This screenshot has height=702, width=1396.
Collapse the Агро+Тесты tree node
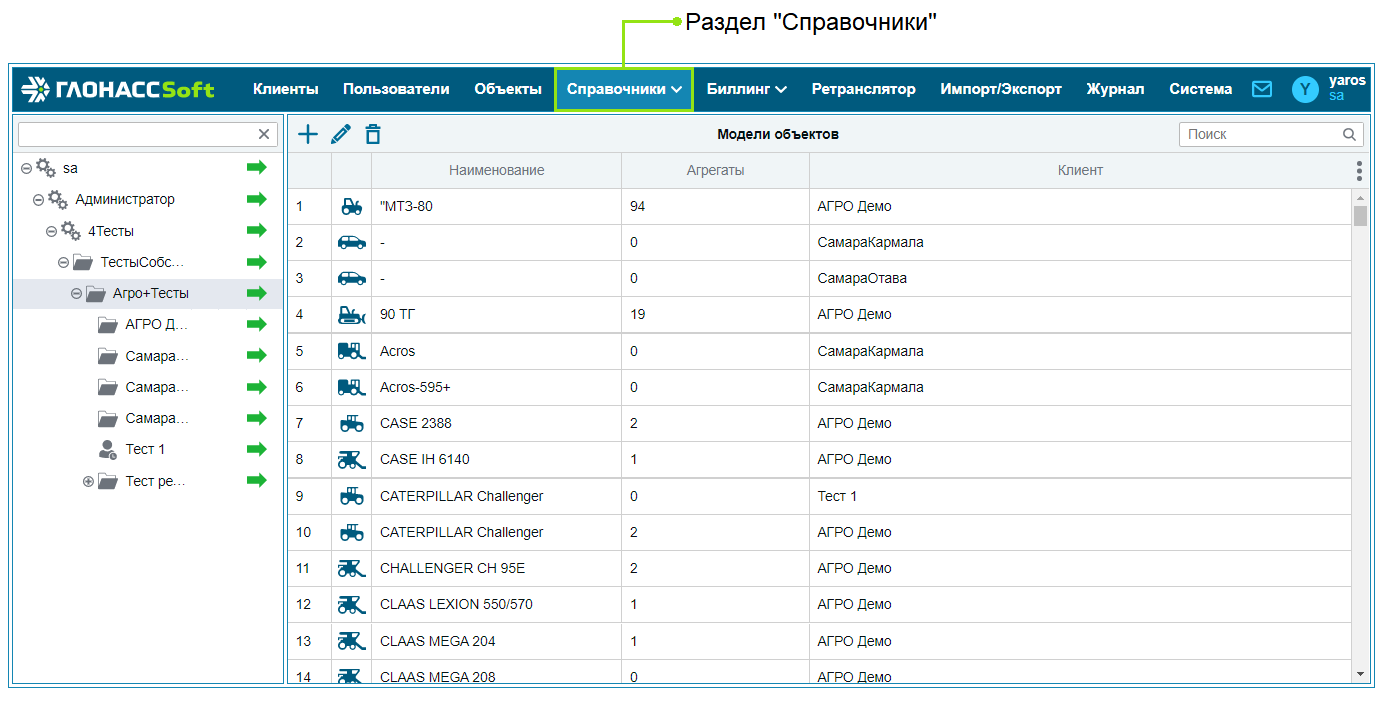pyautogui.click(x=76, y=294)
